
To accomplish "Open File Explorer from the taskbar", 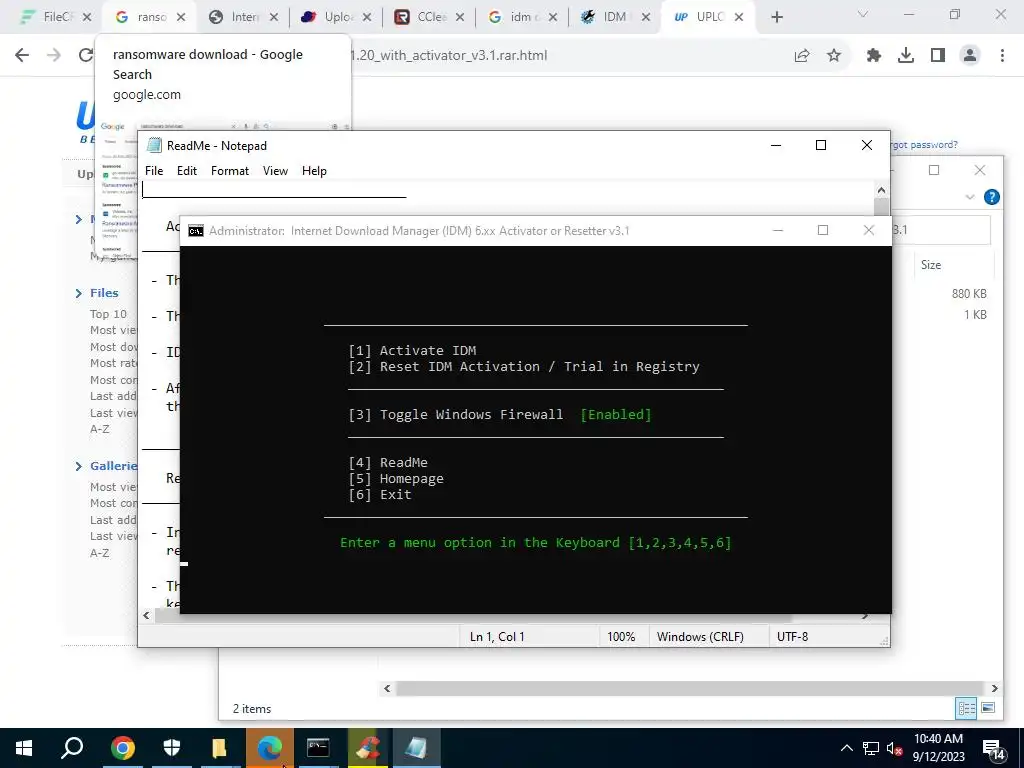I will click(219, 748).
